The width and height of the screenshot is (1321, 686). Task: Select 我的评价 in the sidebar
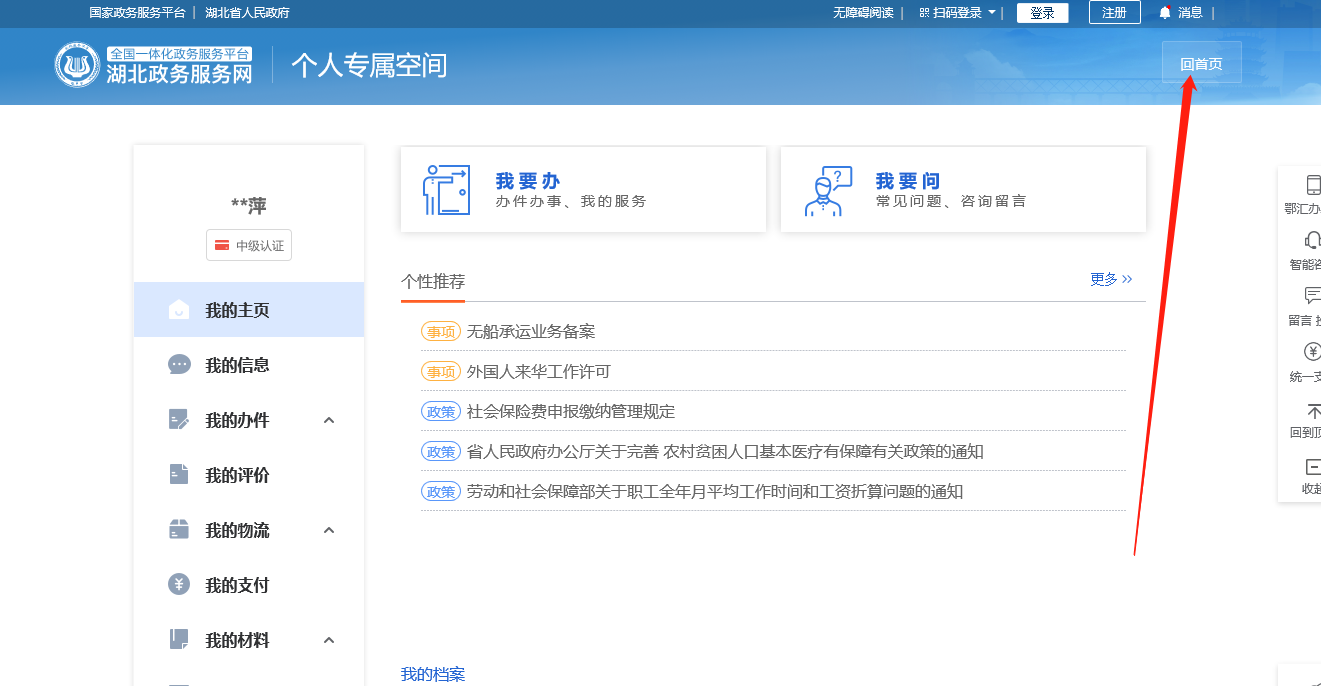[249, 475]
